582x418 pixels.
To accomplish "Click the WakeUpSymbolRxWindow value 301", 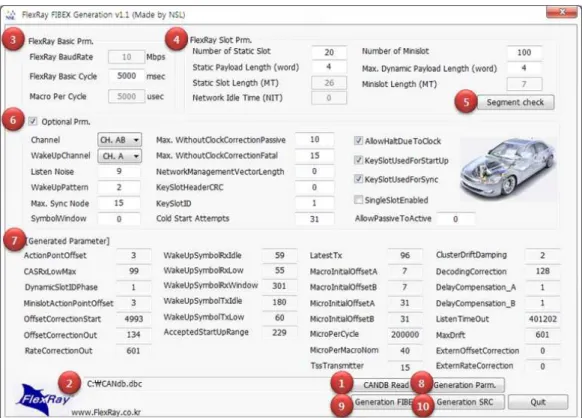I will (279, 285).
